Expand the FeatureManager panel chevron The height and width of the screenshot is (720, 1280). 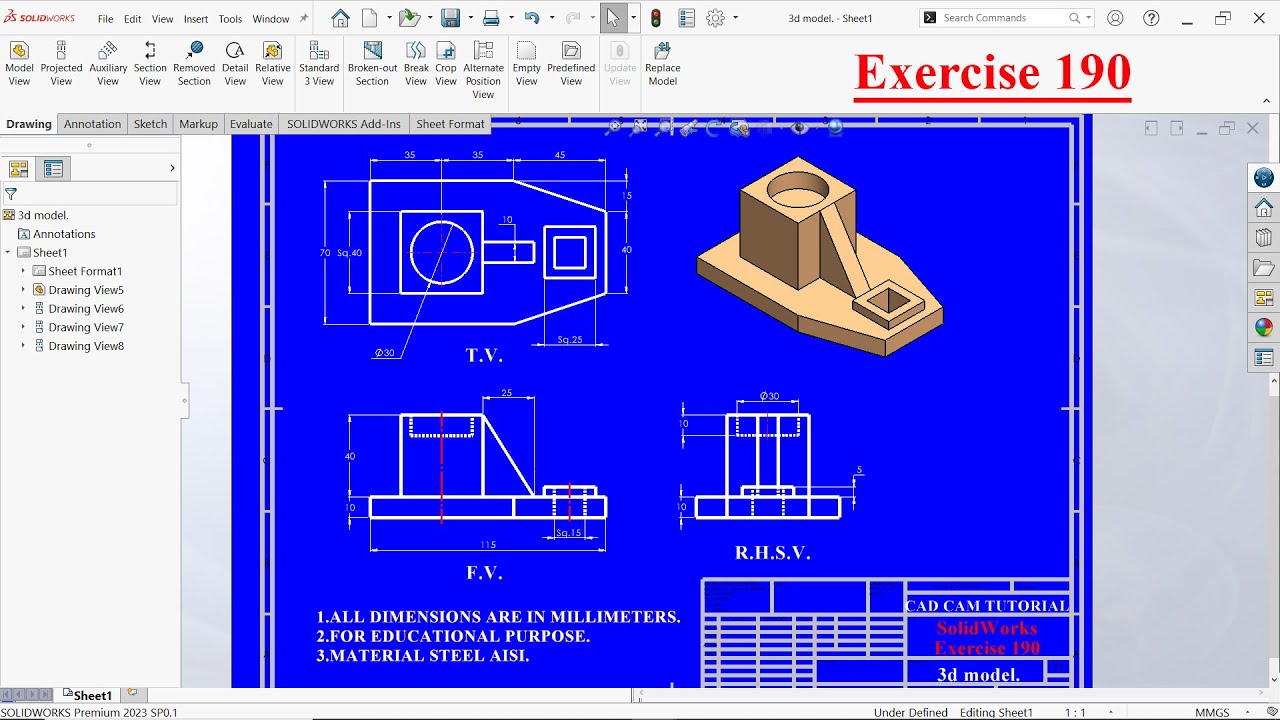point(172,168)
